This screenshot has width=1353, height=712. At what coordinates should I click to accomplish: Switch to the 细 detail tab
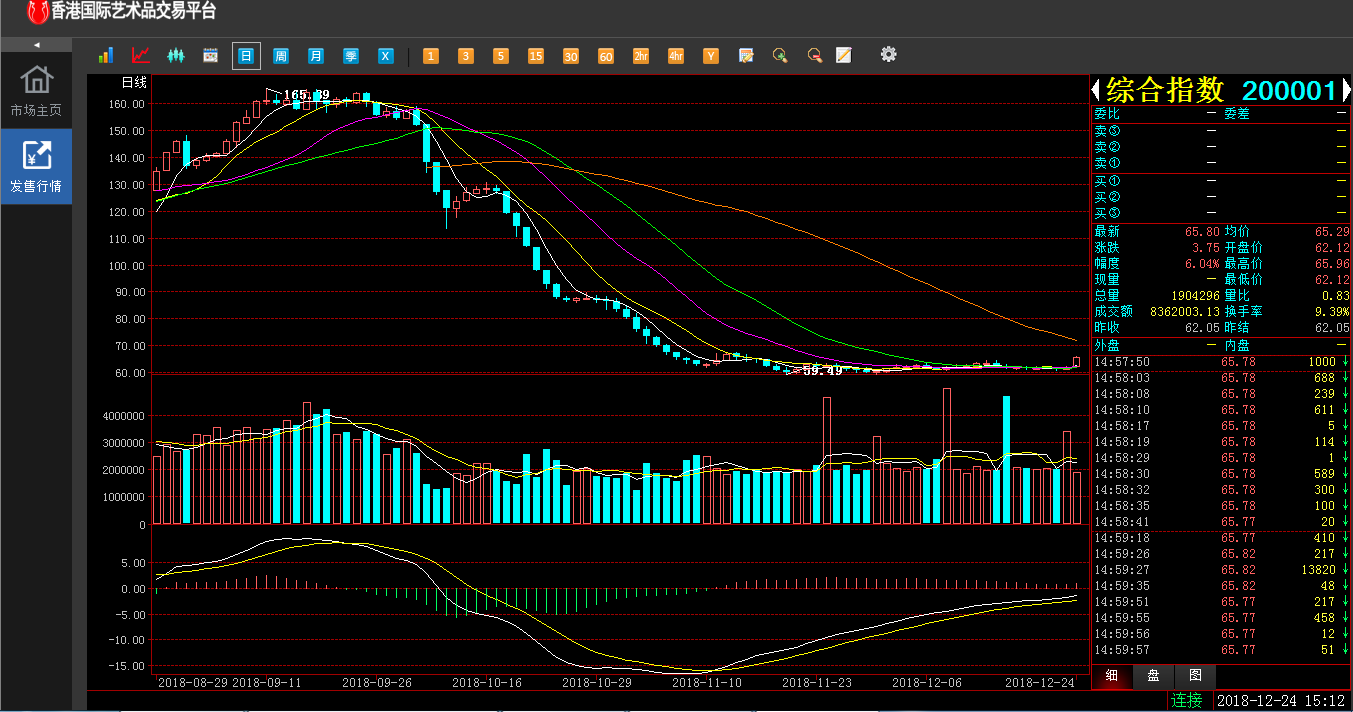1112,676
